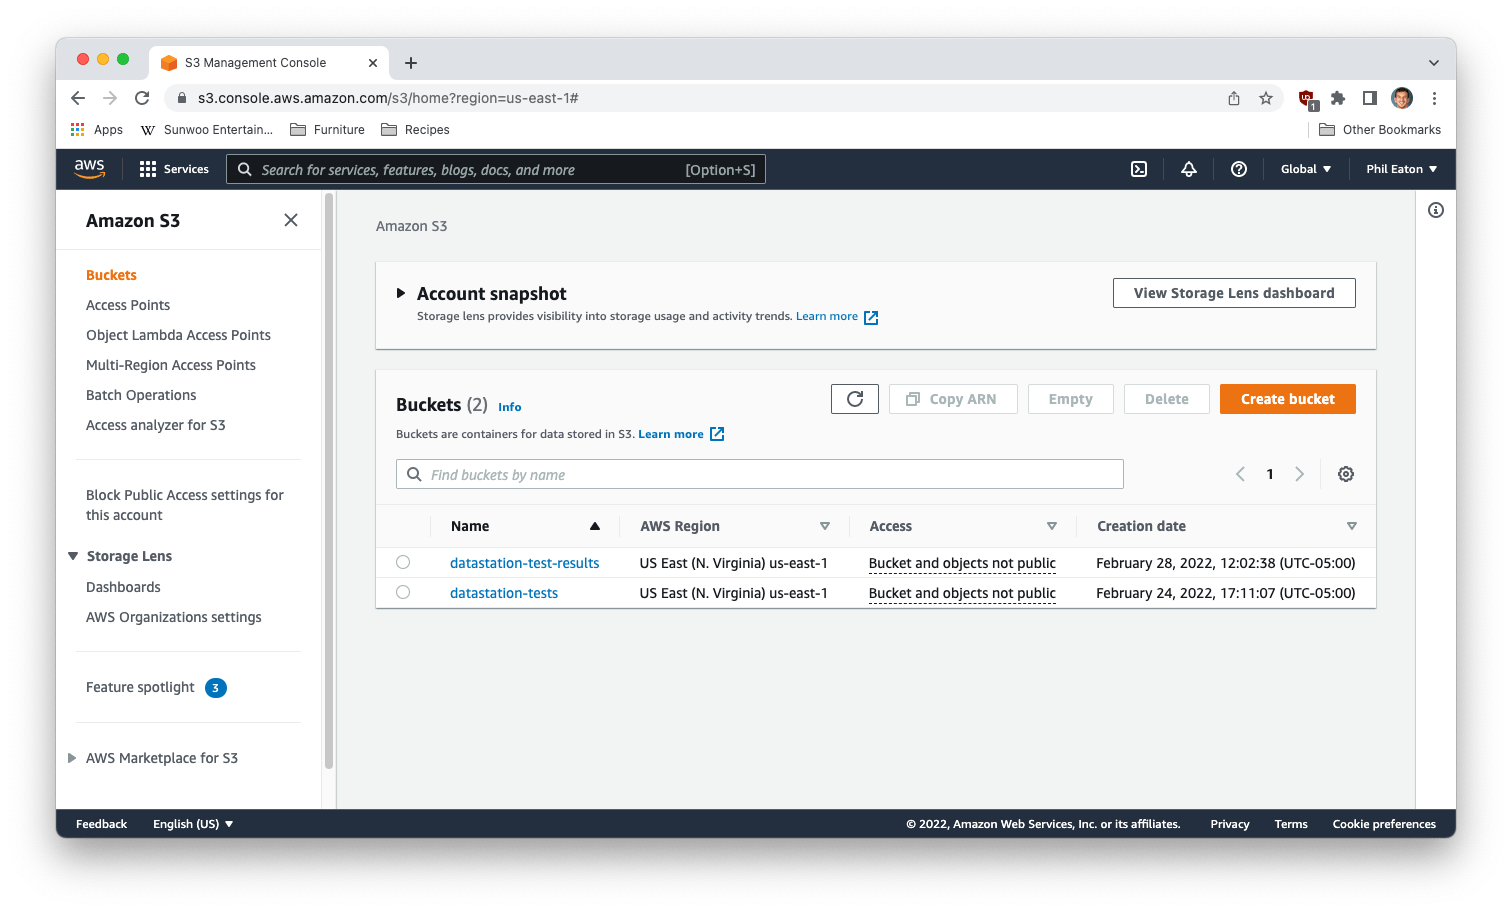Viewport: 1512px width, 912px height.
Task: Select Buckets in the sidebar
Action: click(111, 274)
